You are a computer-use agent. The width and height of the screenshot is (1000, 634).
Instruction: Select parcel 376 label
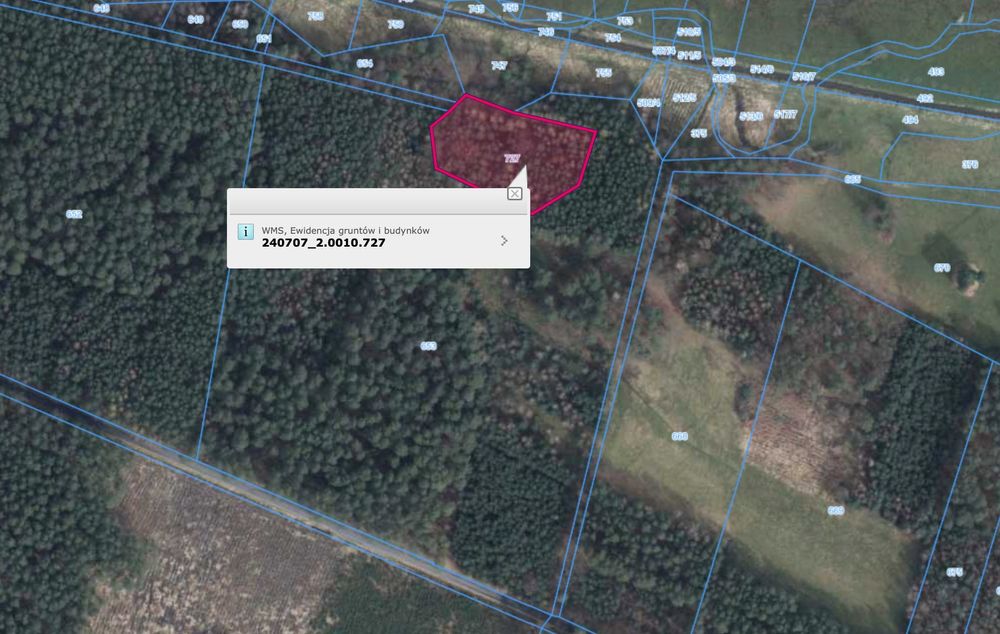pos(970,164)
